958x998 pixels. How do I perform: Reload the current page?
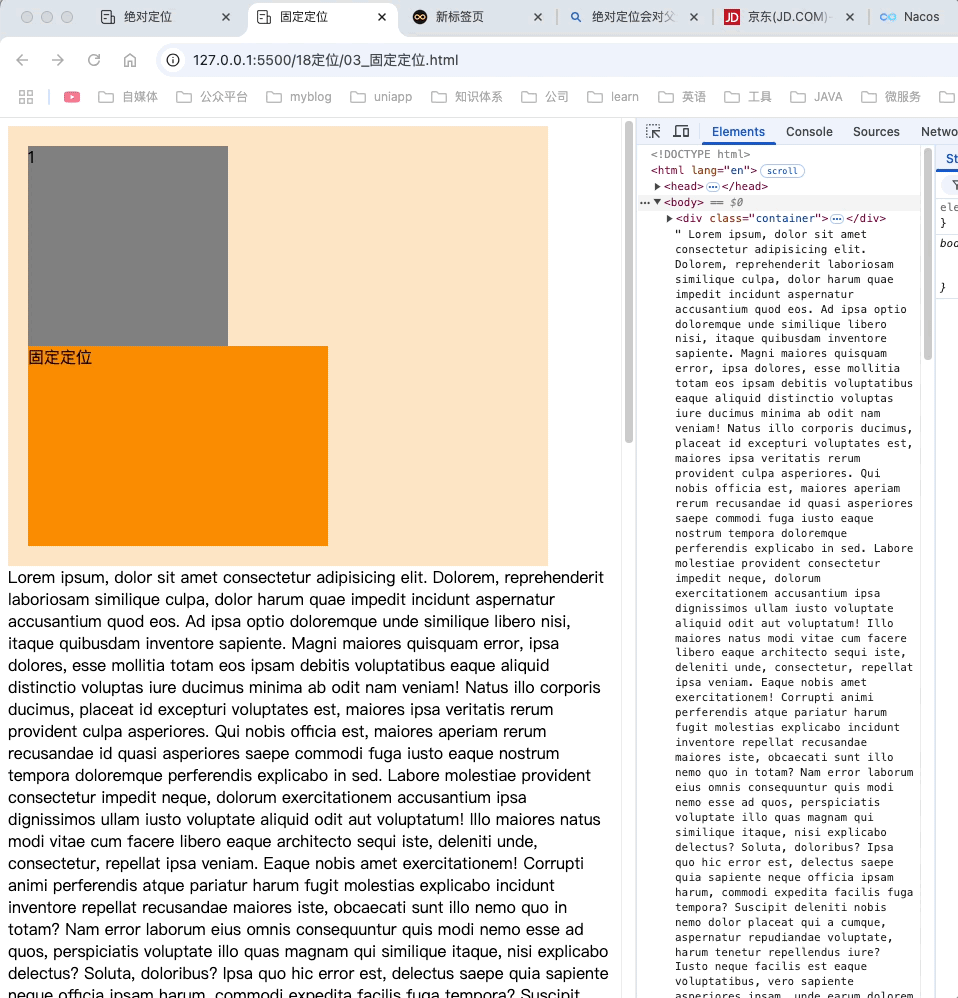tap(94, 60)
